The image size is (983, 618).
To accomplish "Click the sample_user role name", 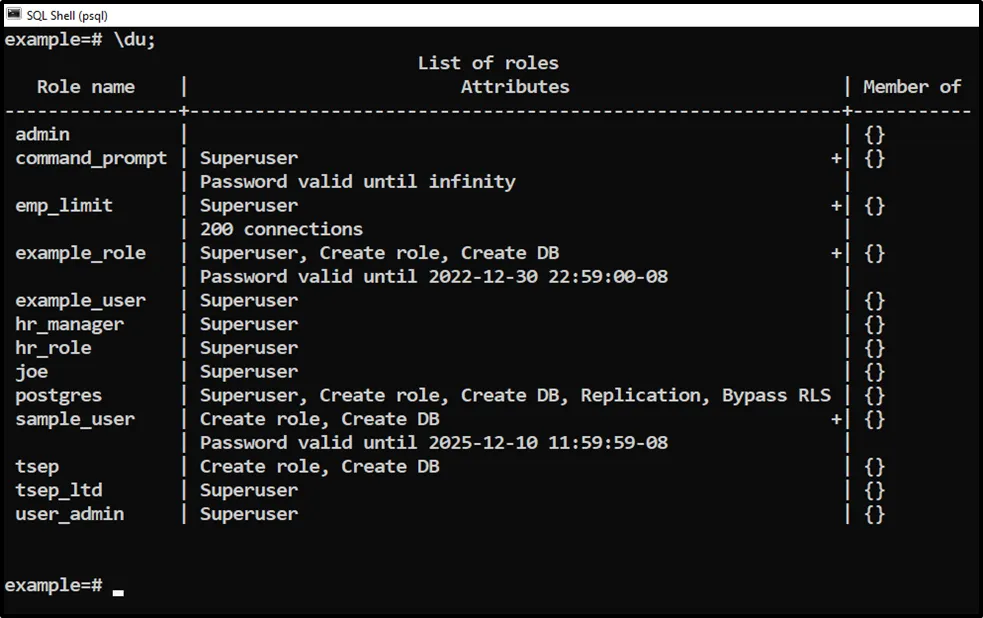I will [75, 419].
